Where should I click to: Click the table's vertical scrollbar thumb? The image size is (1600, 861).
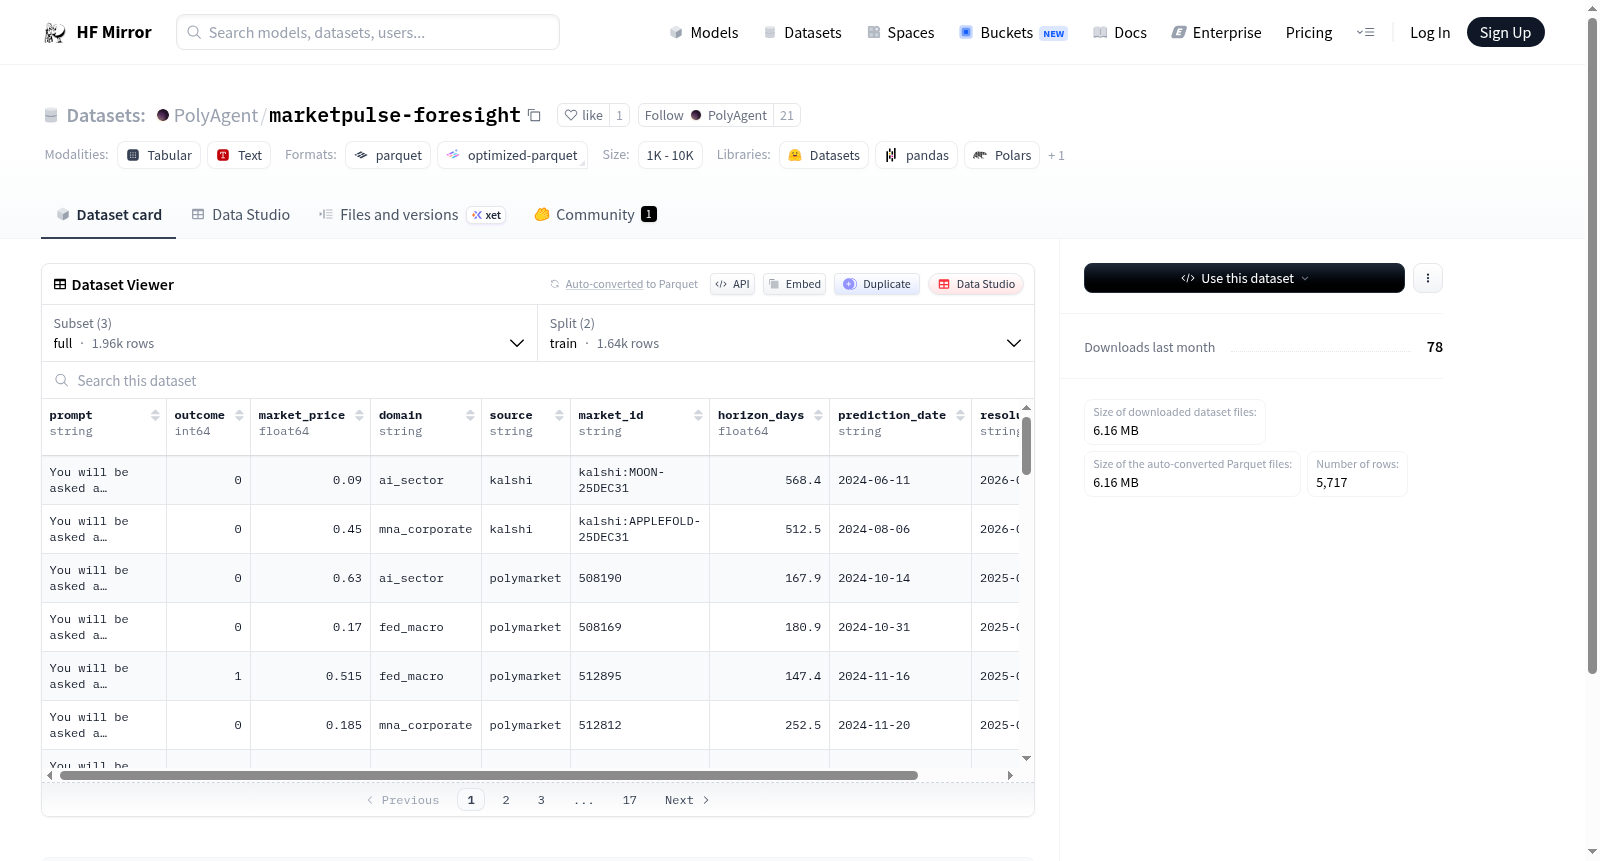[x=1026, y=445]
